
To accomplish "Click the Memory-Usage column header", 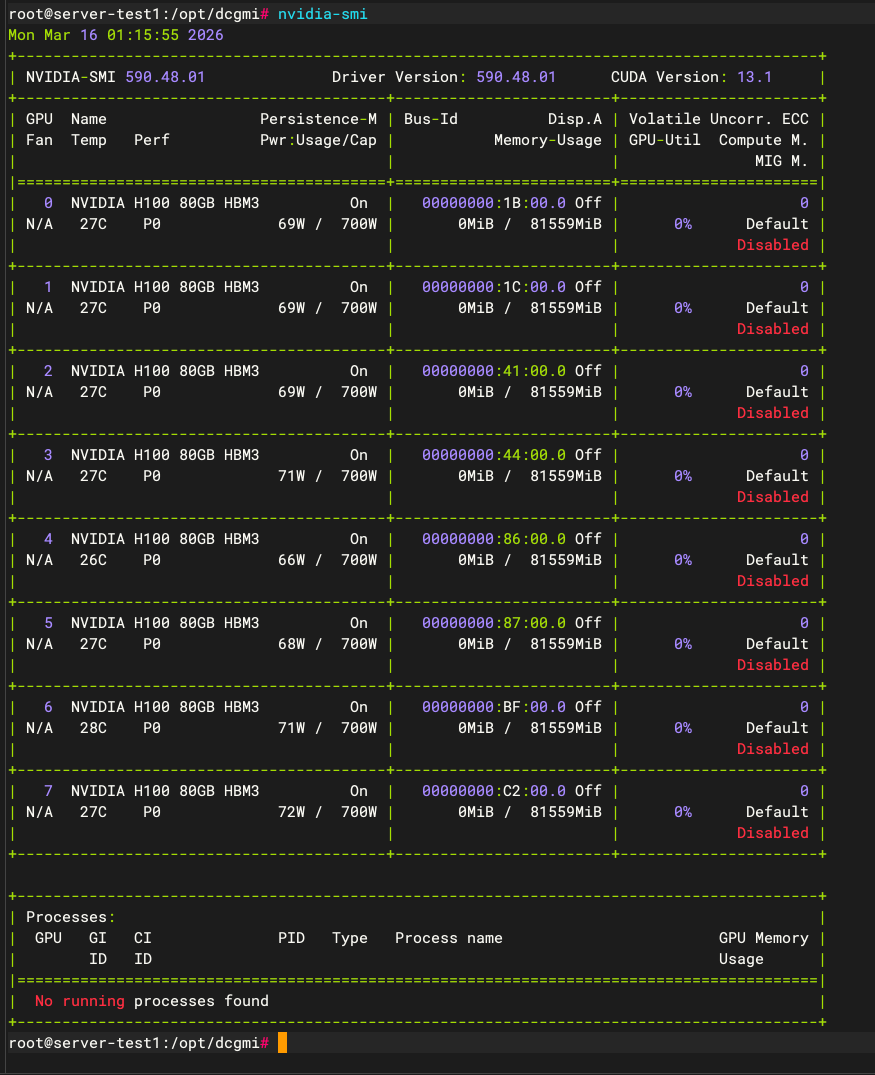I will [x=547, y=140].
